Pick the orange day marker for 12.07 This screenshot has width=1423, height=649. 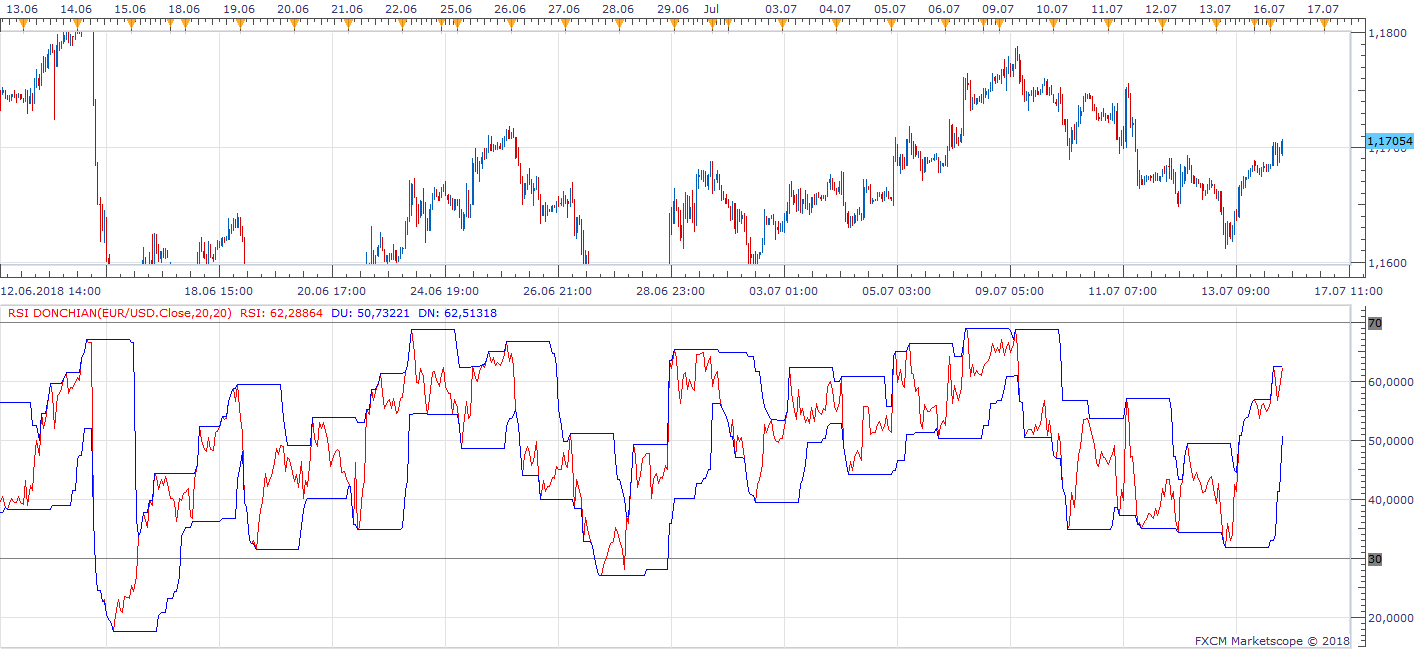click(1160, 24)
